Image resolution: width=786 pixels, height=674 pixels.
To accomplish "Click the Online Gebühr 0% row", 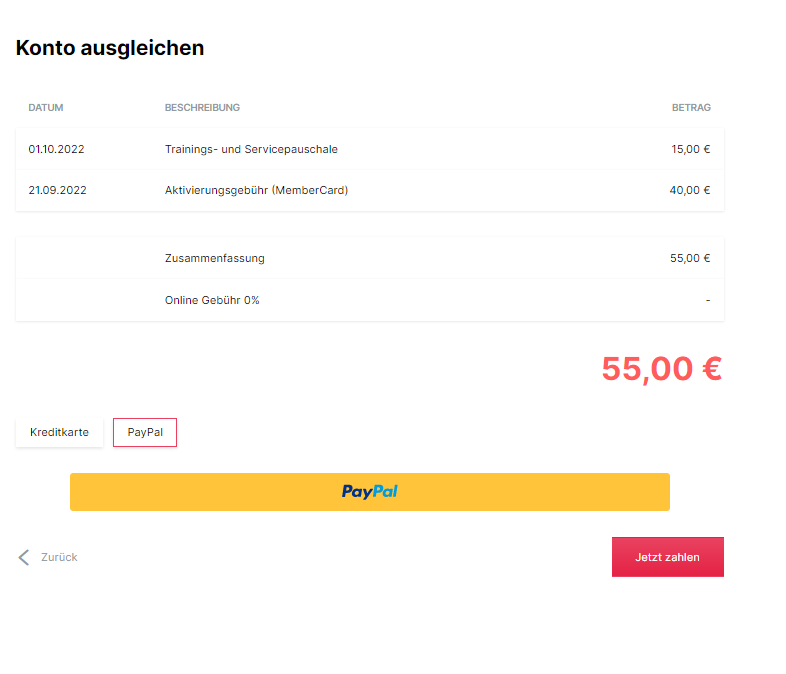I will 370,300.
